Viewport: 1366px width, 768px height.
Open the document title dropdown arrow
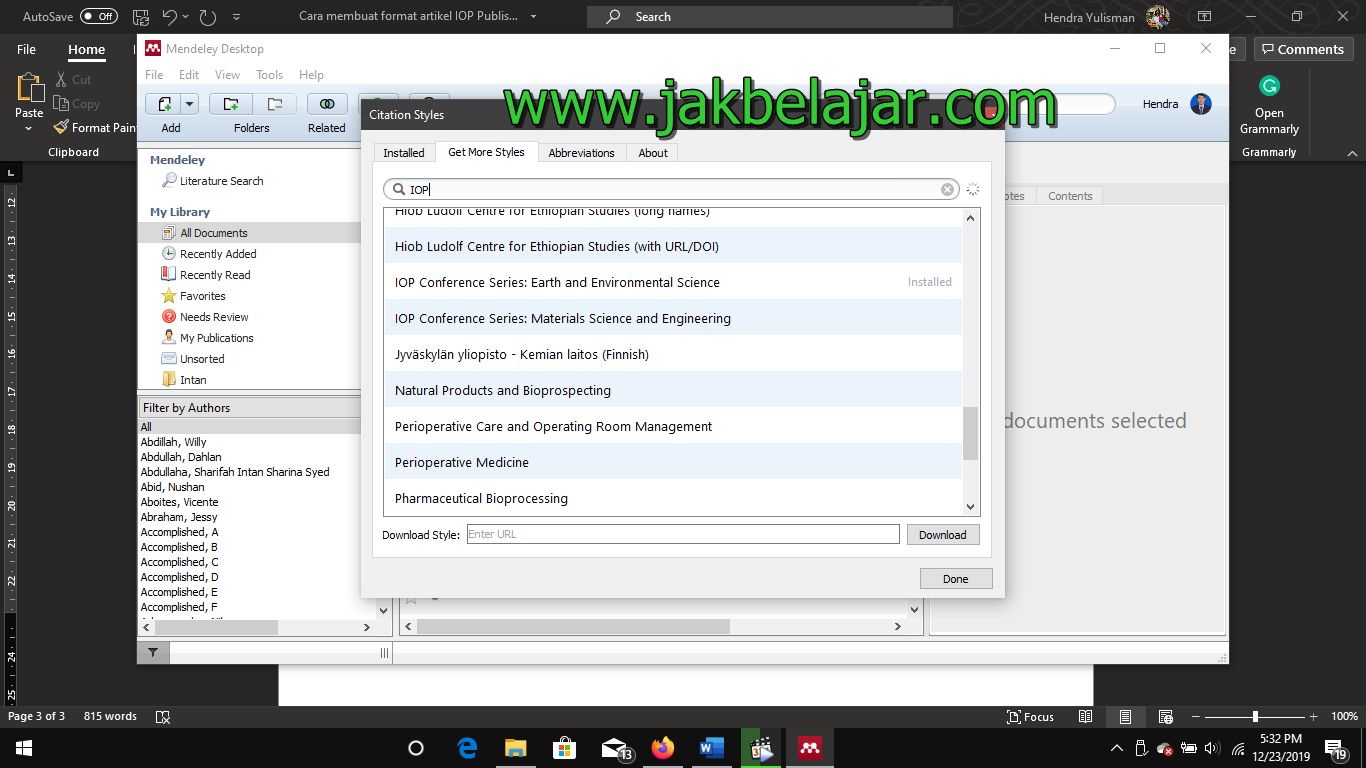pos(533,17)
